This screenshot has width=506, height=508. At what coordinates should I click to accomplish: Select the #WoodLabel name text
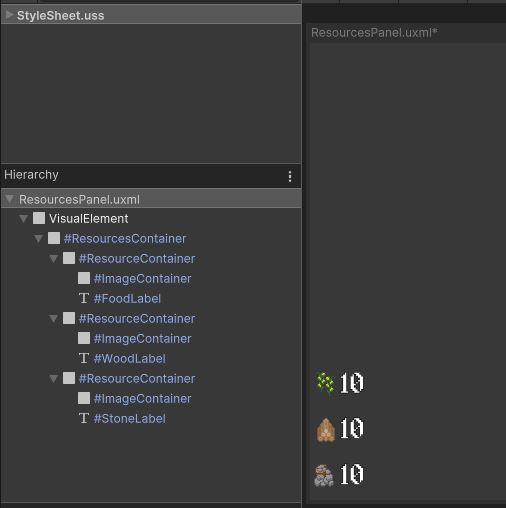(x=130, y=359)
